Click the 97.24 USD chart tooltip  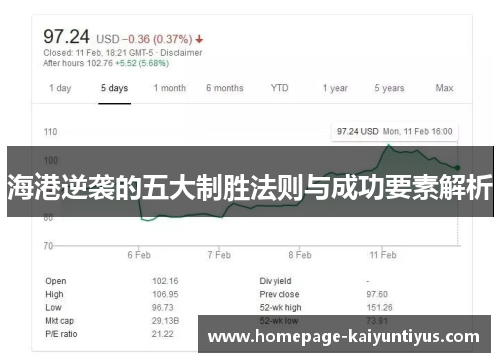[395, 131]
